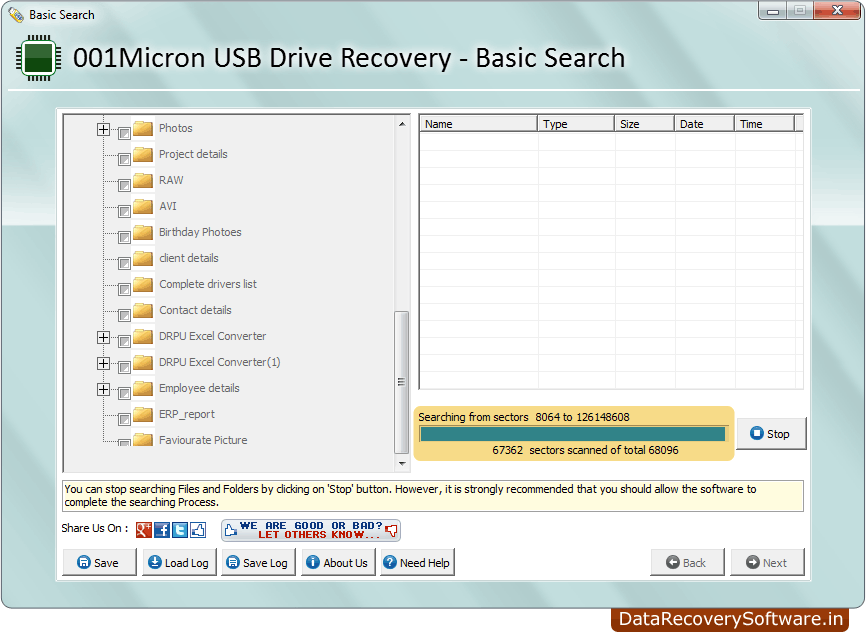
Task: Go Back to the previous step
Action: [687, 562]
